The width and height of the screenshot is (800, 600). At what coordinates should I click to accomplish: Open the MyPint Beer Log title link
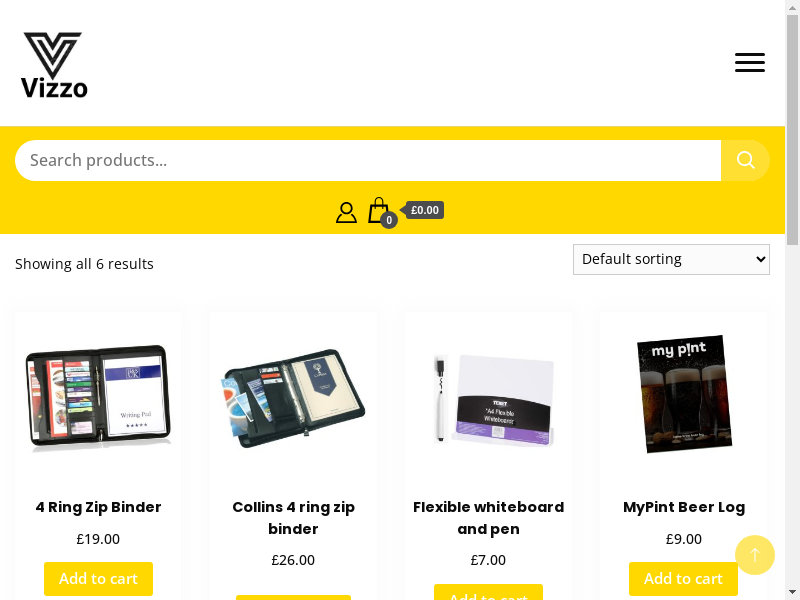684,507
